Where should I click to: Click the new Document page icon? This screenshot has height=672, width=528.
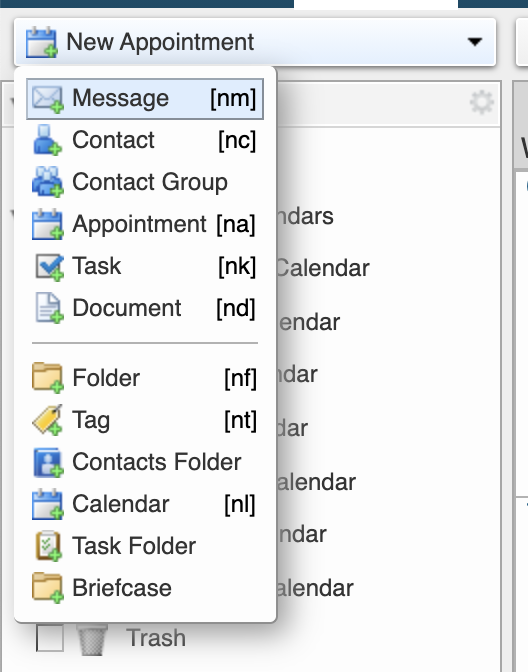(48, 308)
